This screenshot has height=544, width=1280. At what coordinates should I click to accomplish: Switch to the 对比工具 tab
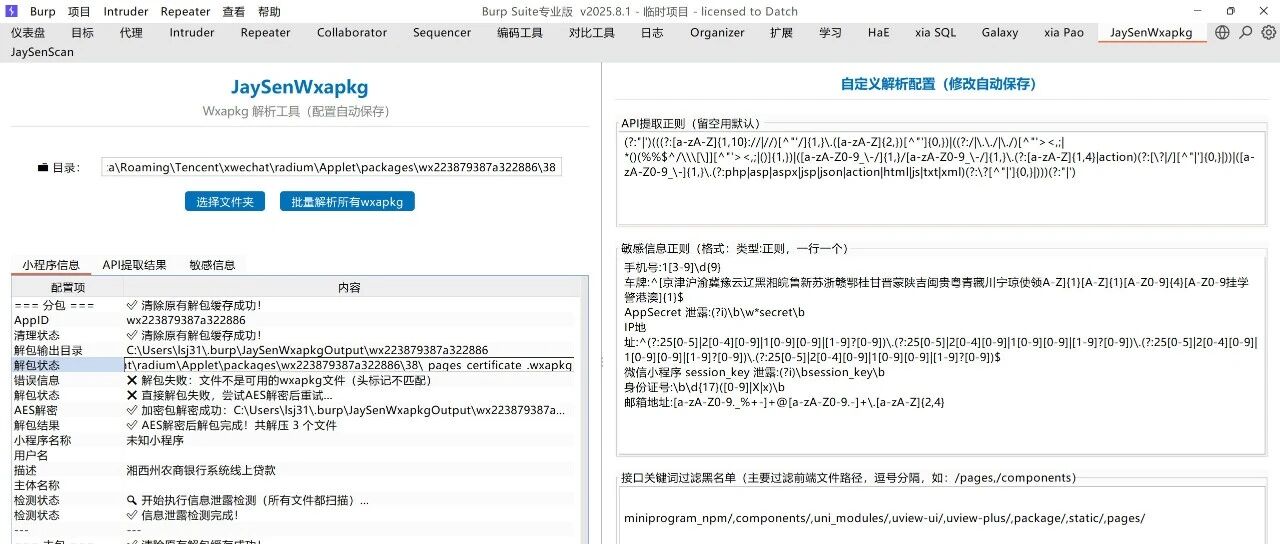pyautogui.click(x=592, y=32)
